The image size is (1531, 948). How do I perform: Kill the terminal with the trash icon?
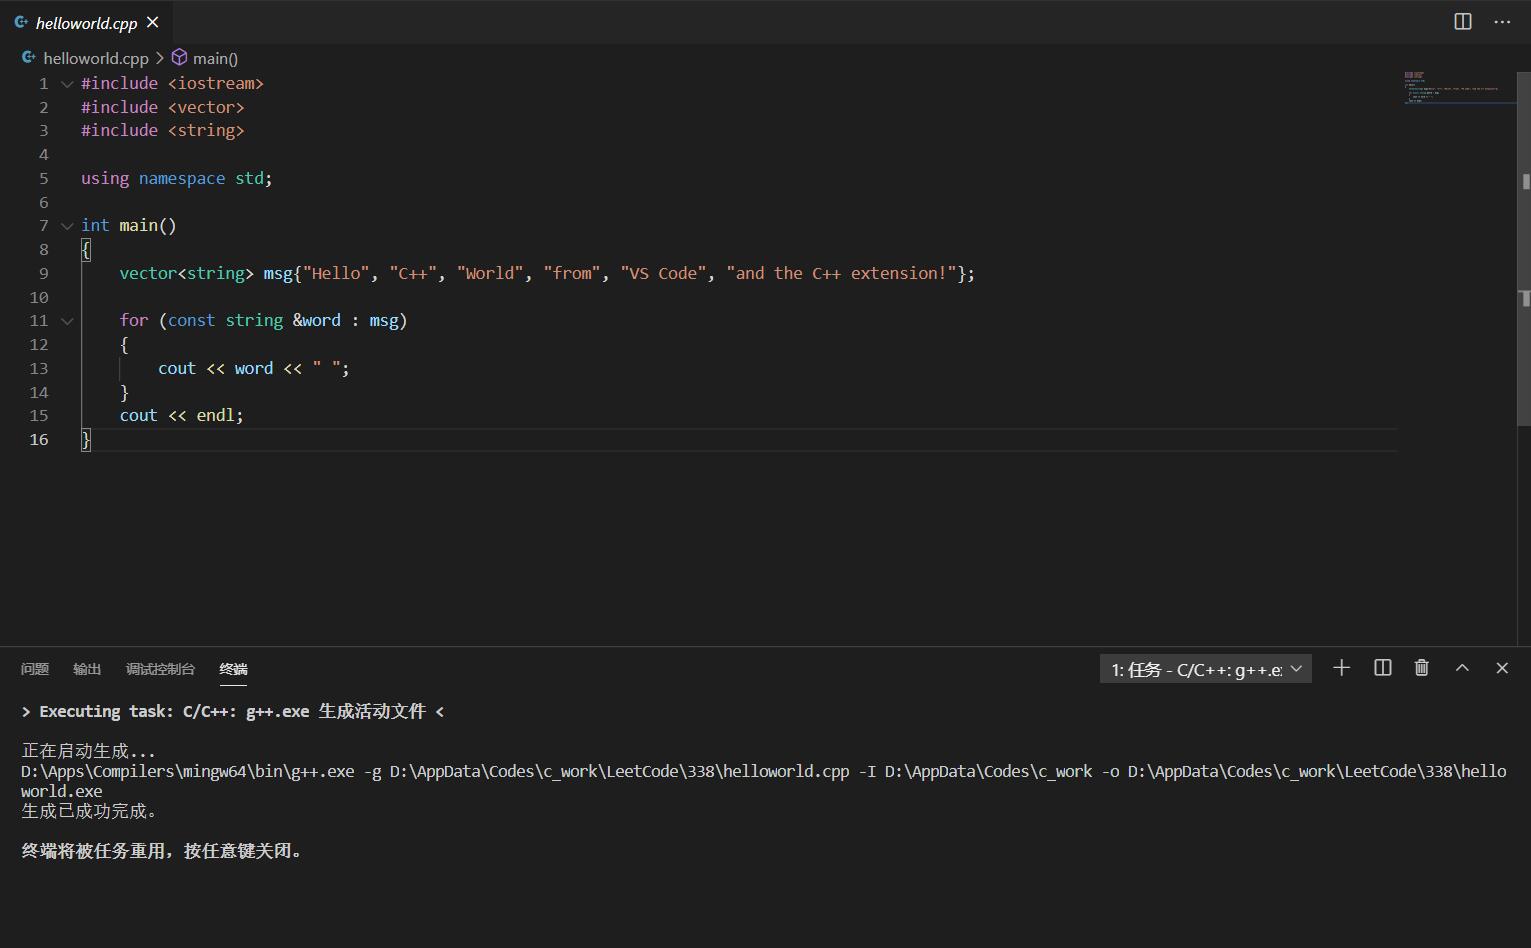1421,668
